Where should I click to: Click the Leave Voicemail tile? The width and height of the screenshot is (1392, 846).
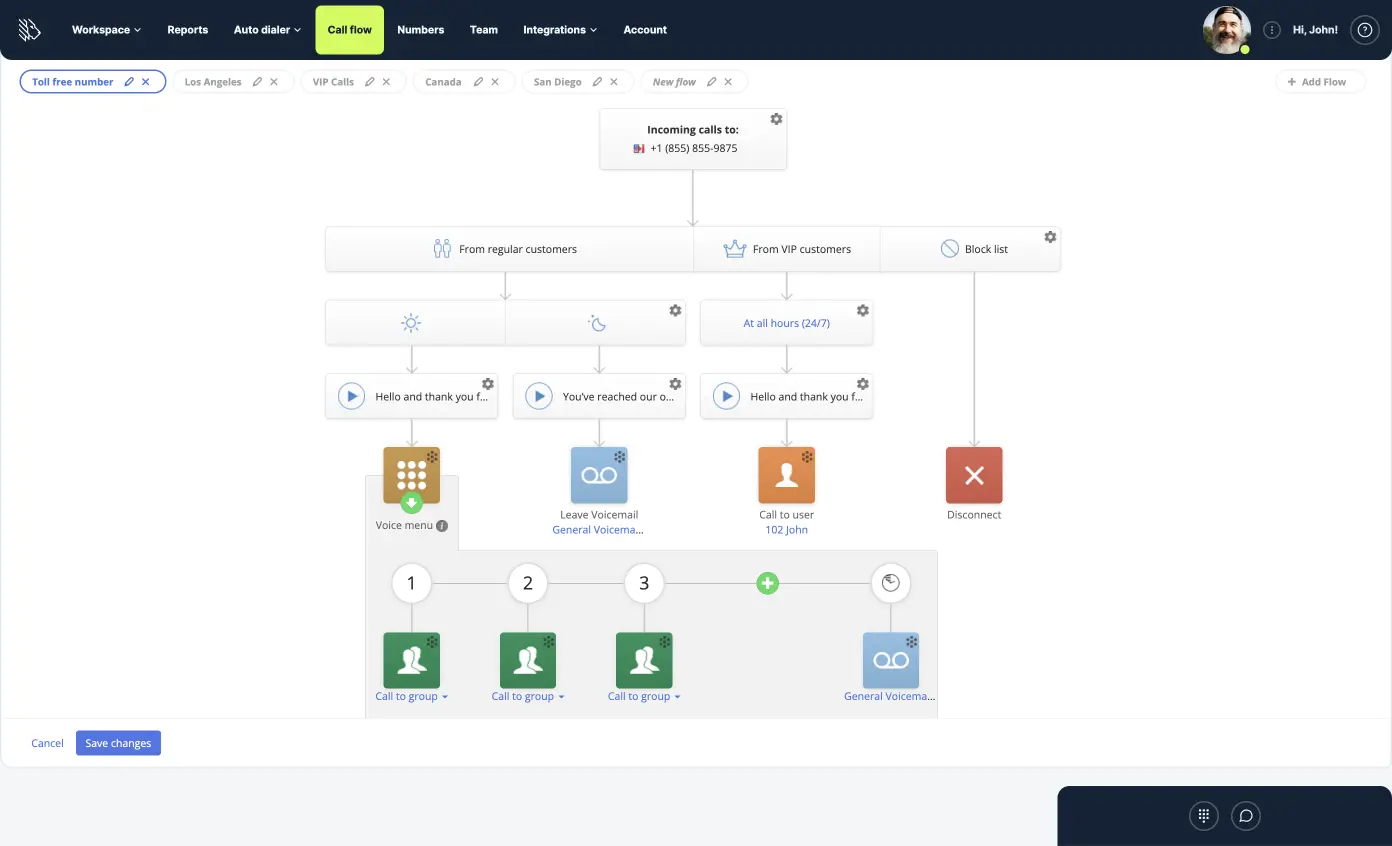coord(599,475)
